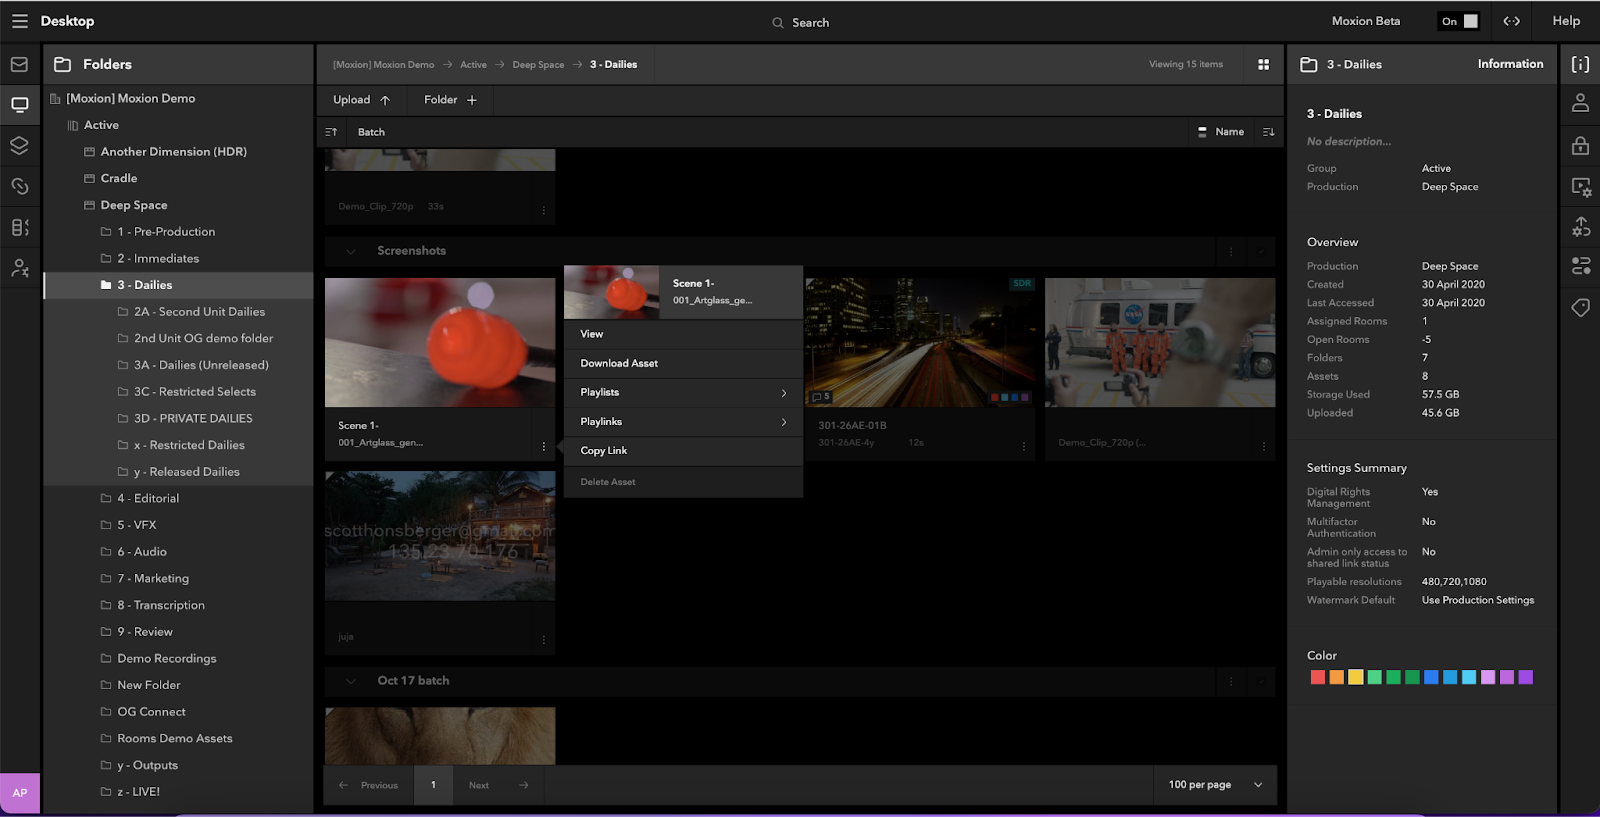This screenshot has height=817, width=1600.
Task: Click the tag icon in right sidebar
Action: coord(1580,307)
